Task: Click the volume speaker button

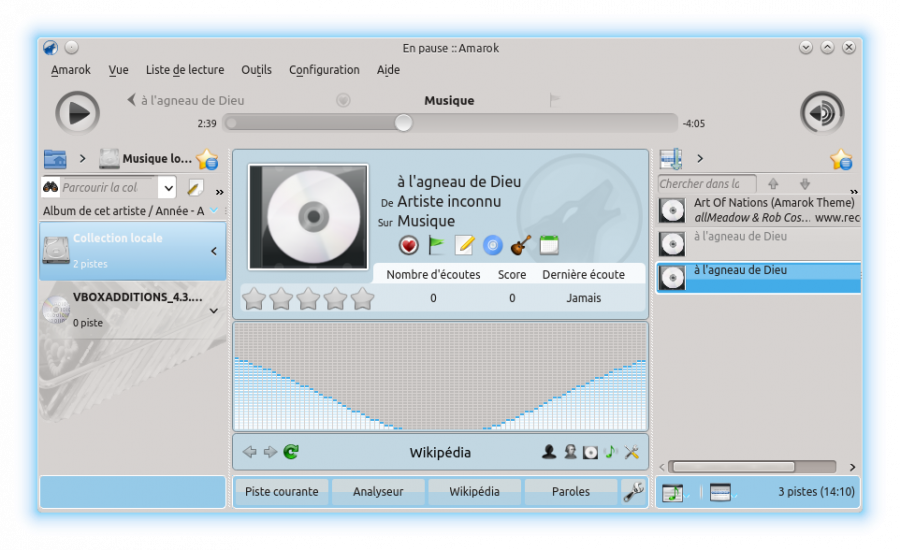Action: click(822, 113)
